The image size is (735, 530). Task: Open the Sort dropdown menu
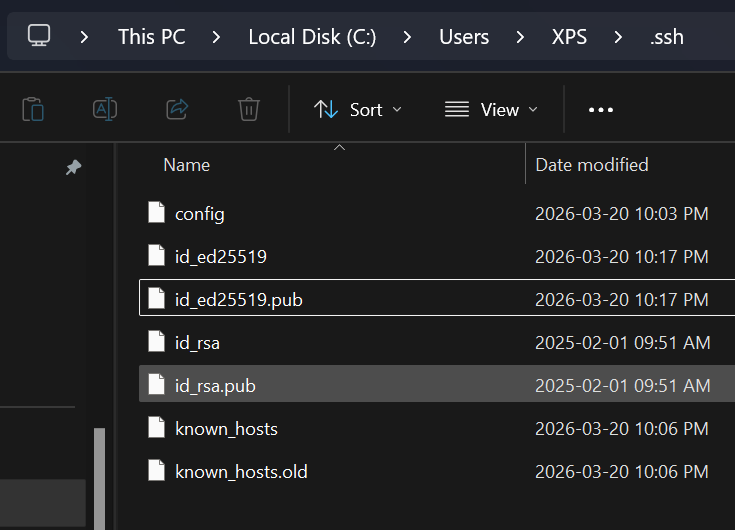tap(357, 109)
